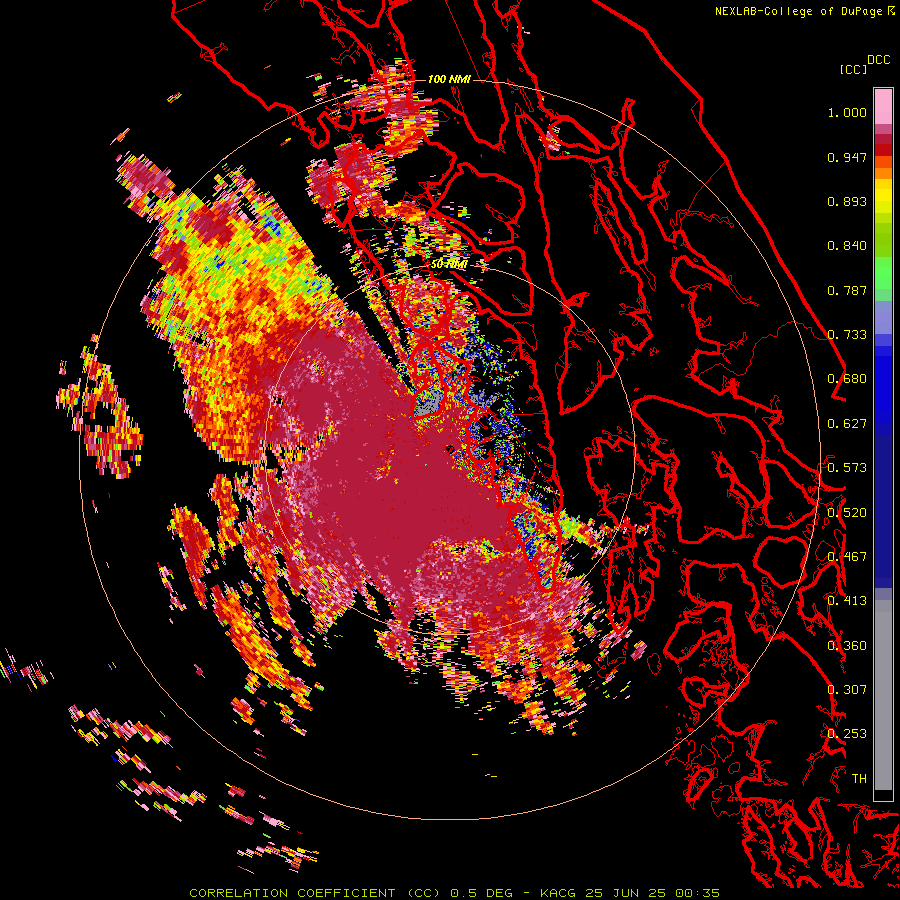Click the DCC label above the color scale
Viewport: 900px width, 900px height.
click(x=879, y=60)
